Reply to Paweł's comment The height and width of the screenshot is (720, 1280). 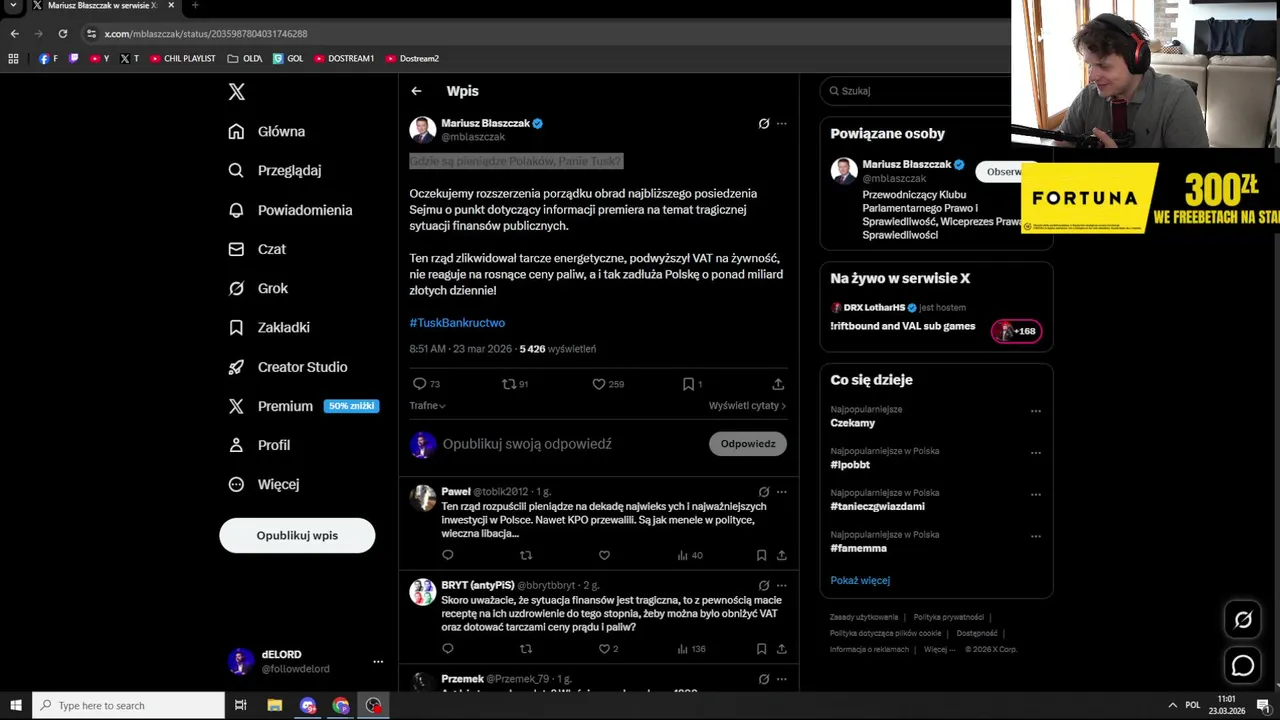pos(448,555)
